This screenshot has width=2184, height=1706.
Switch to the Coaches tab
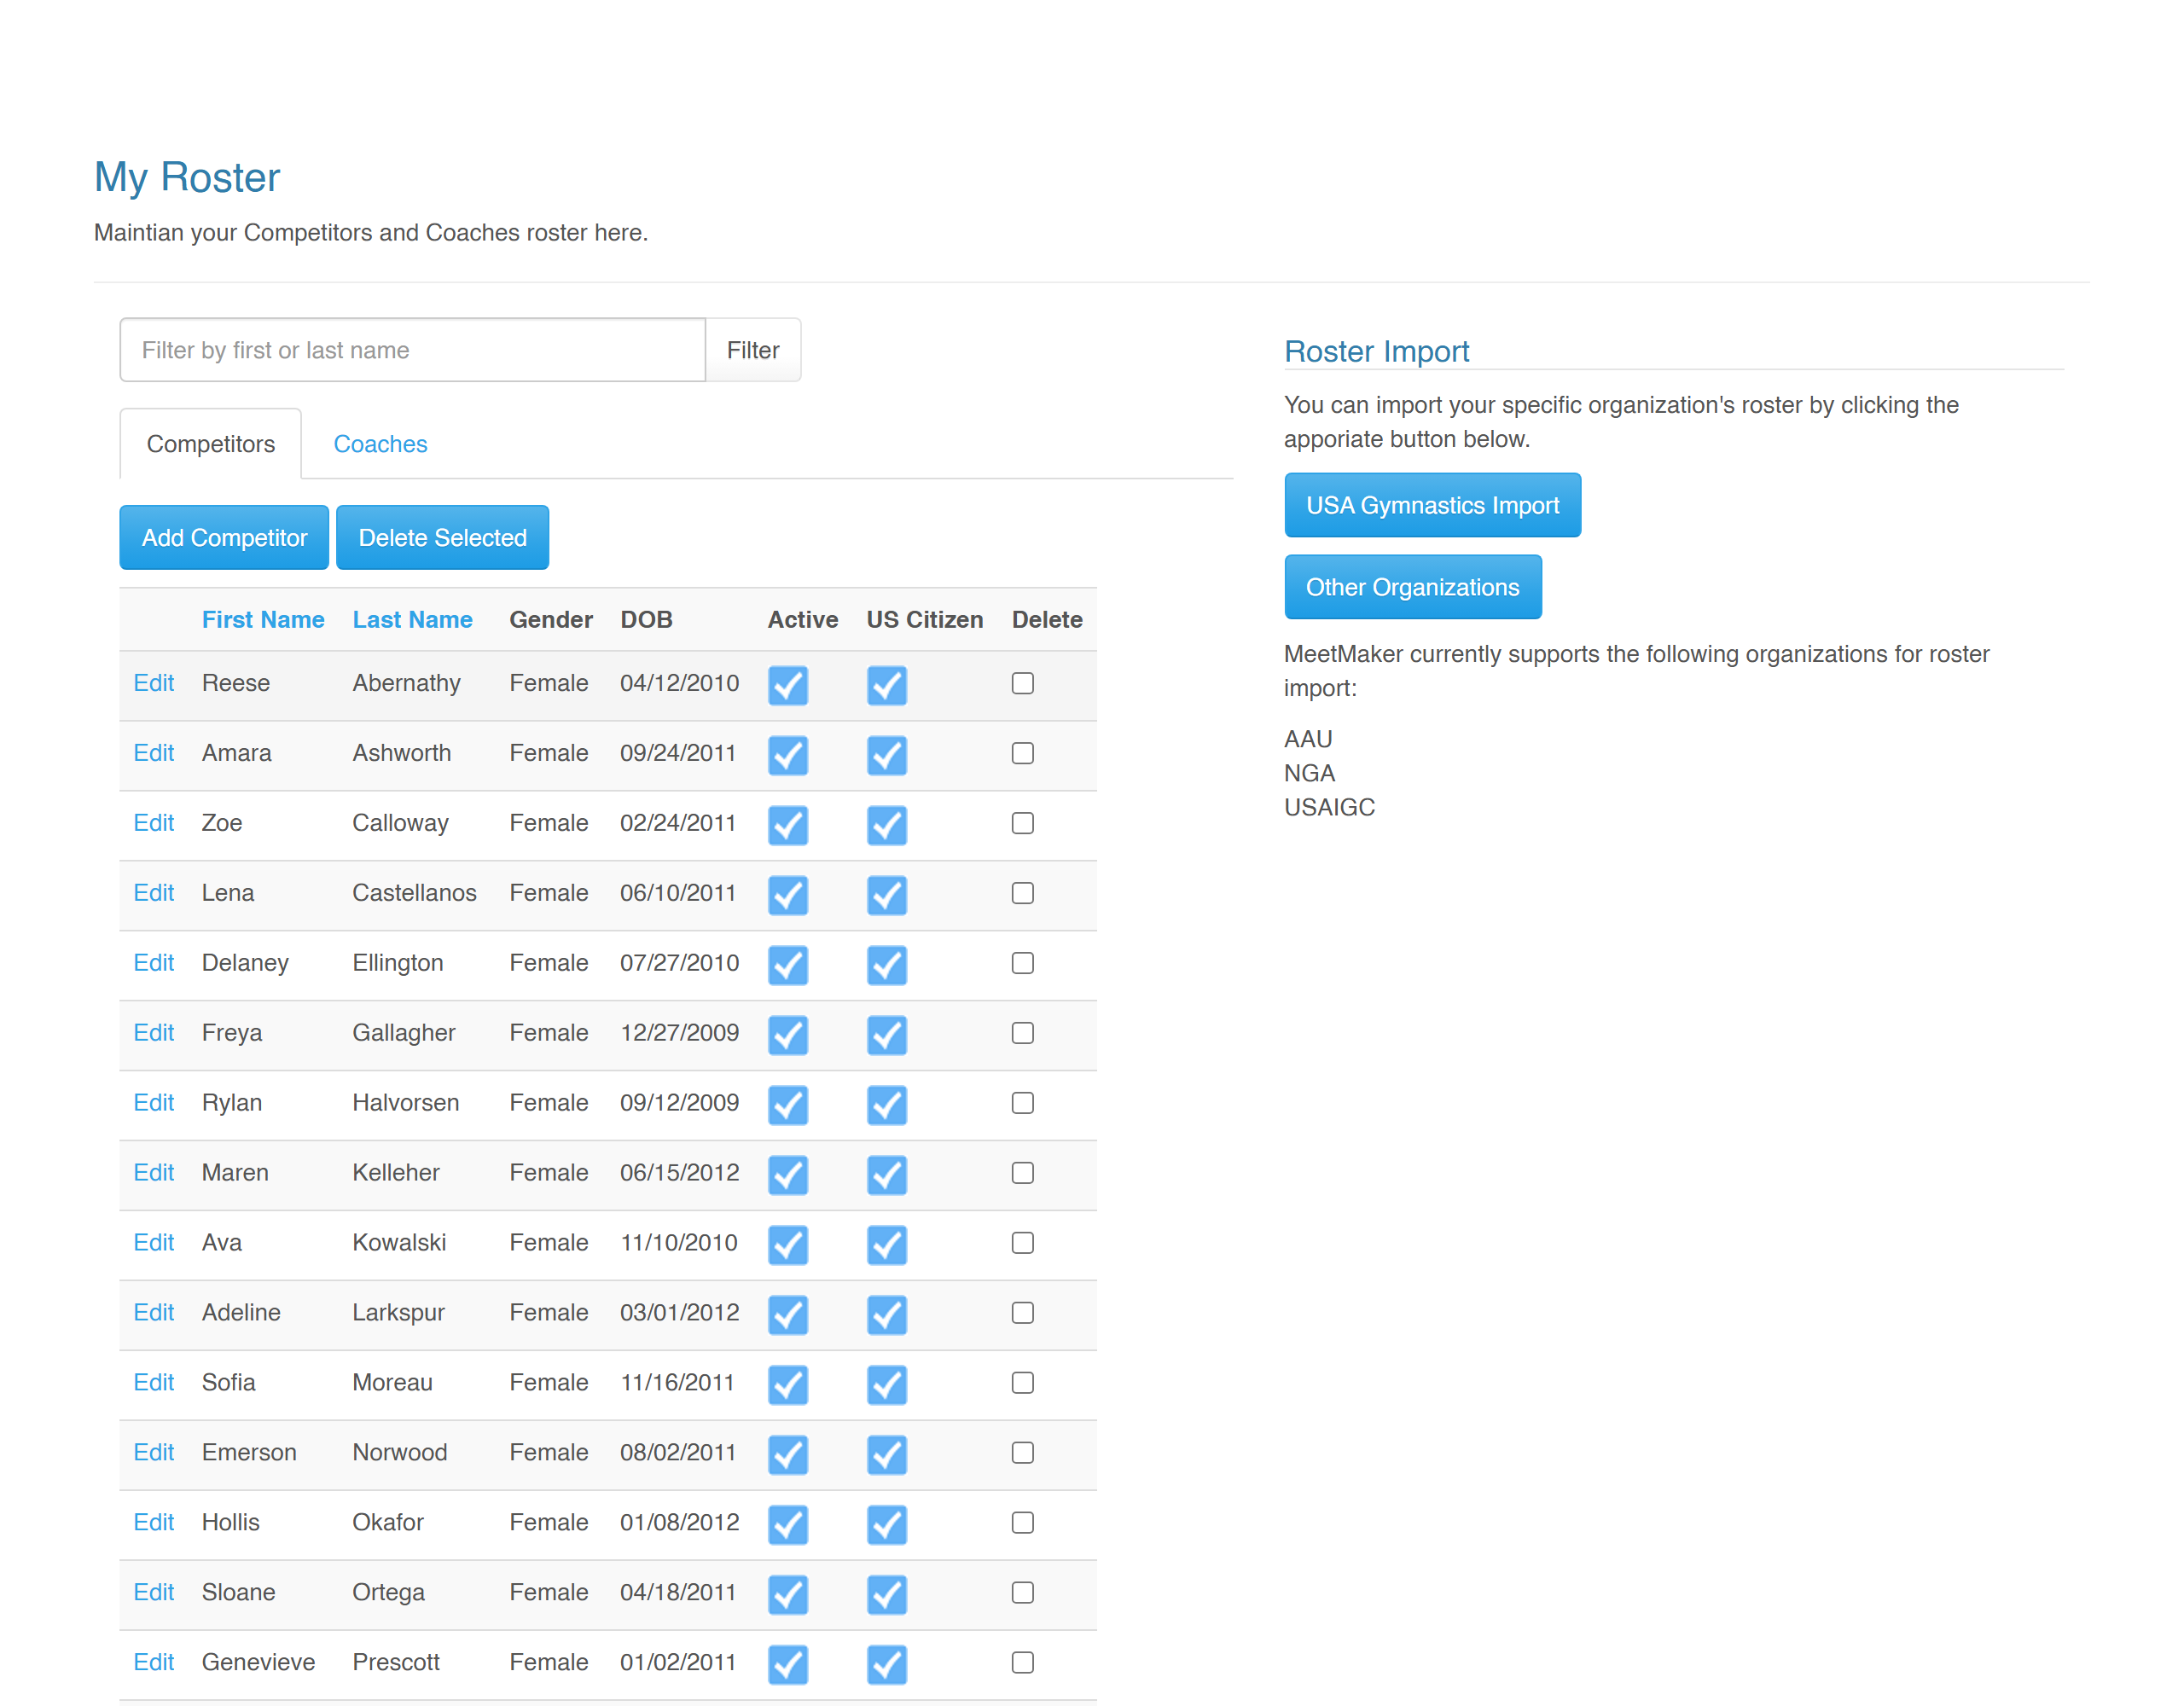(x=380, y=444)
